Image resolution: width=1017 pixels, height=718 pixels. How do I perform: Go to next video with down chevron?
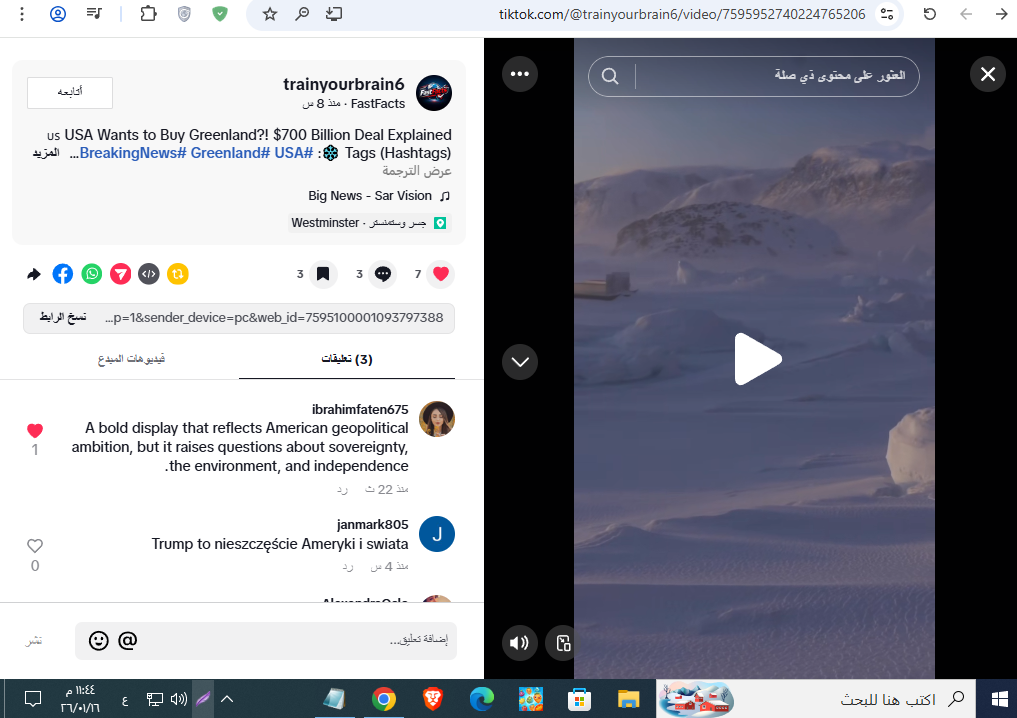520,362
